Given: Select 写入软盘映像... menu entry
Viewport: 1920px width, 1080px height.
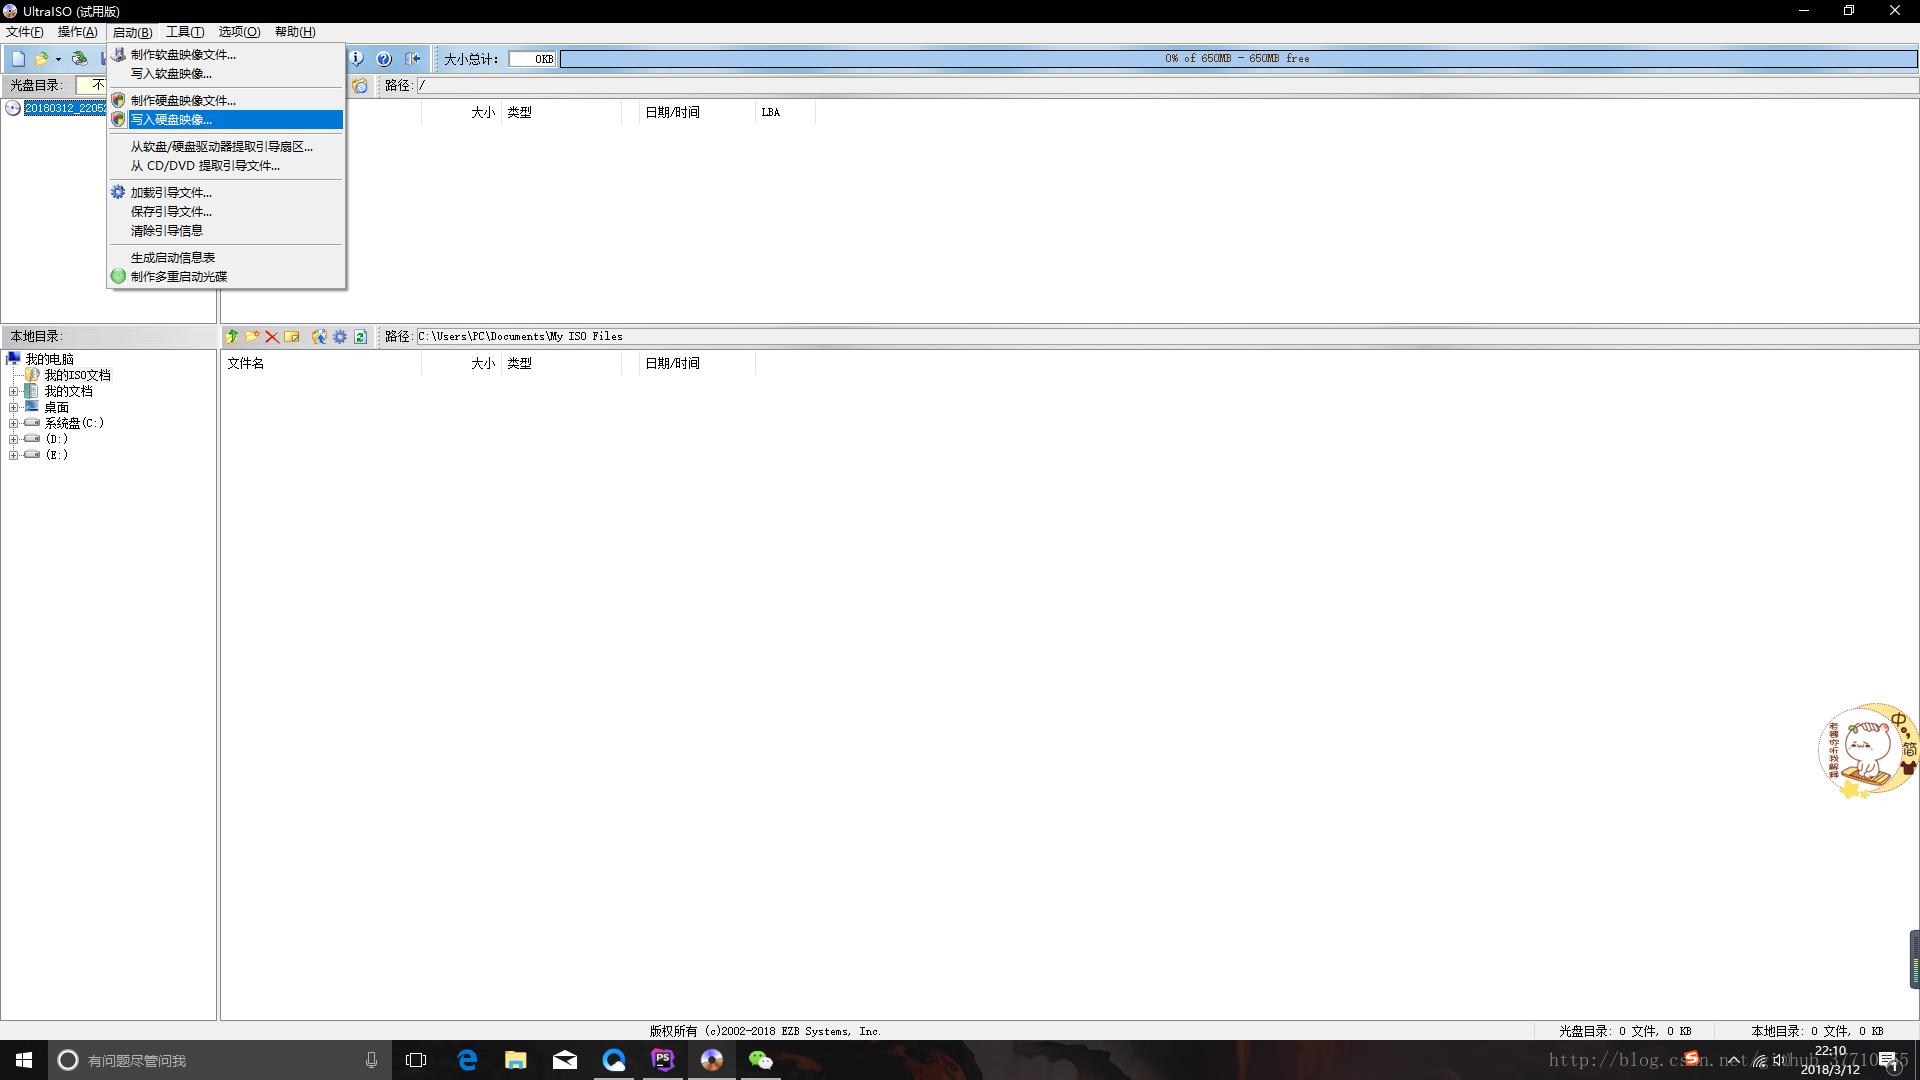Looking at the screenshot, I should (x=226, y=74).
